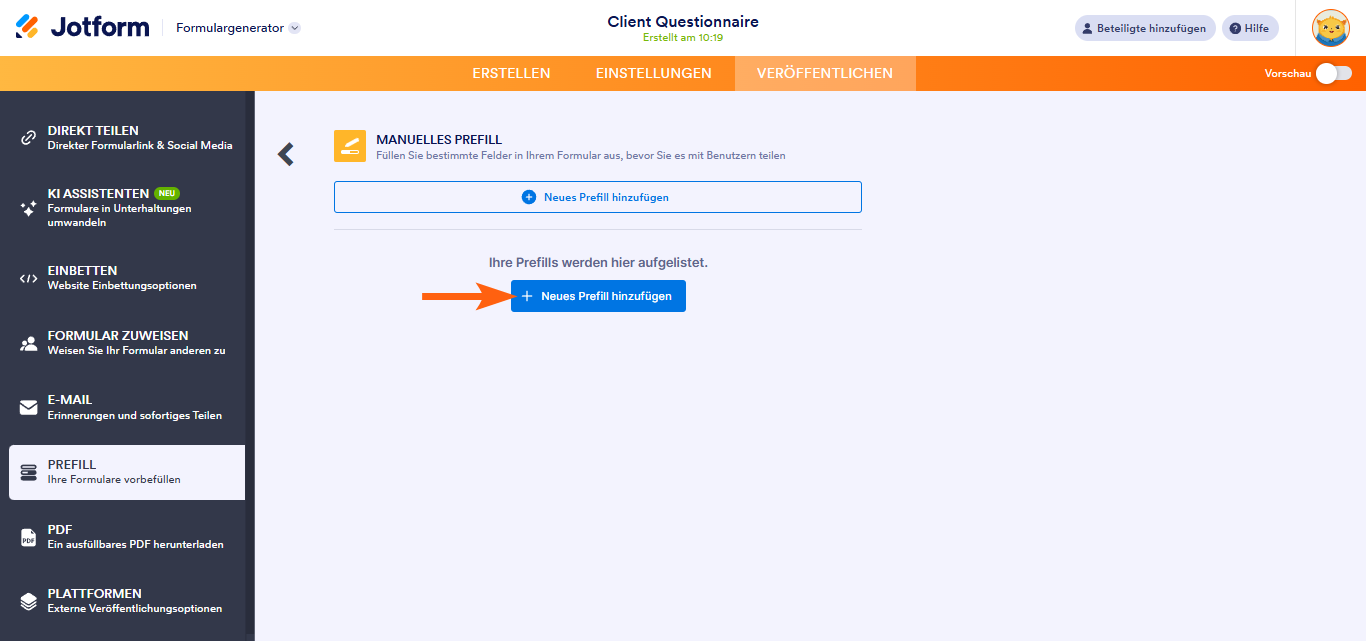Open the Plattformen layers icon

click(29, 601)
